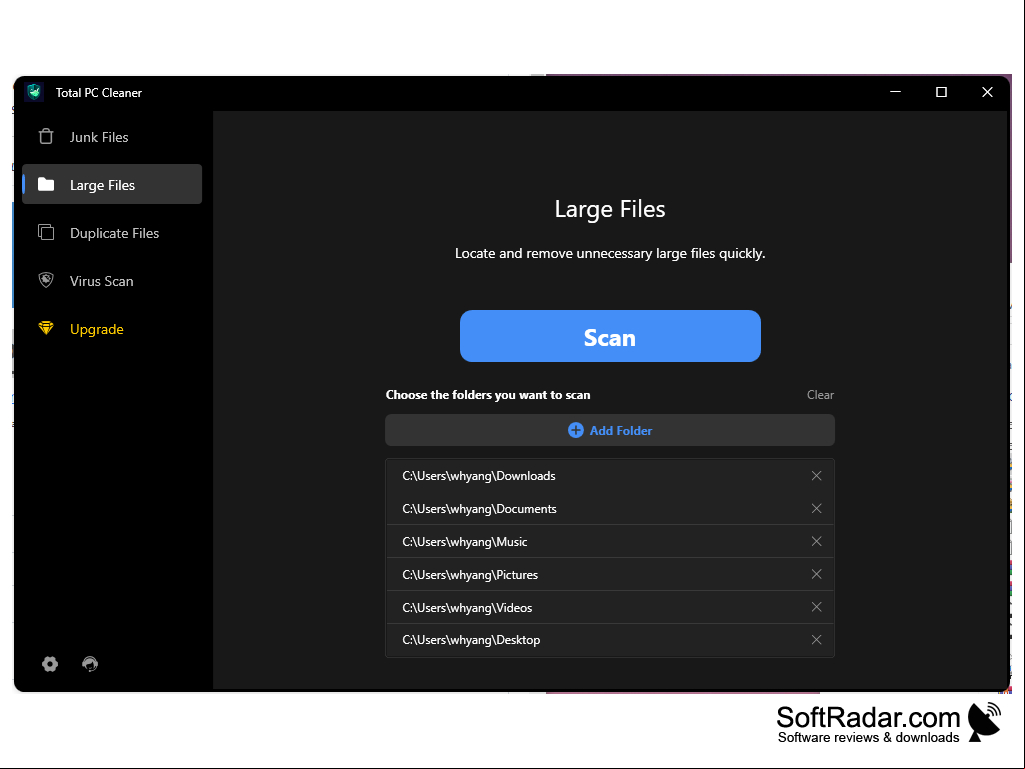
Task: Remove the Videos folder from the list
Action: tap(816, 607)
